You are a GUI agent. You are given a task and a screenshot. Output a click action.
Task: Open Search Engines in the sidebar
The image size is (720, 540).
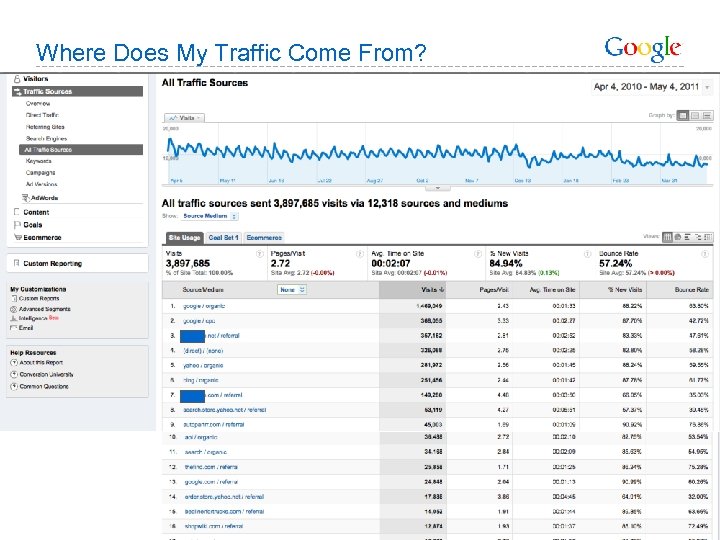point(46,139)
